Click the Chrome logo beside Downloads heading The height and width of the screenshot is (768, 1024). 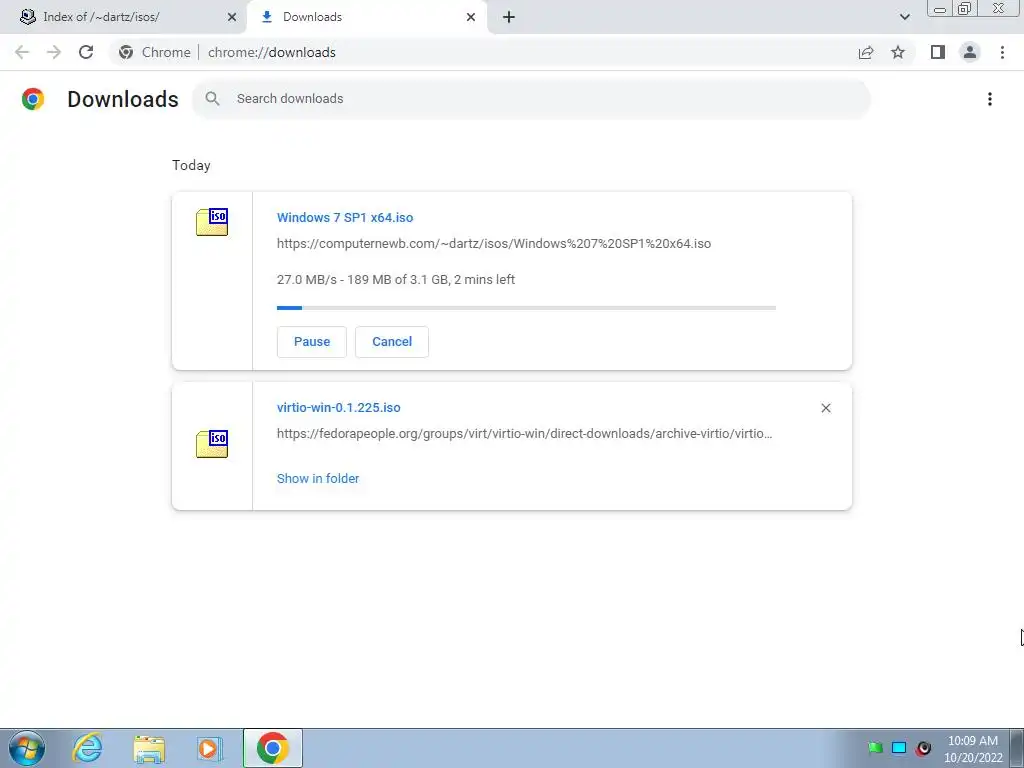pyautogui.click(x=33, y=99)
